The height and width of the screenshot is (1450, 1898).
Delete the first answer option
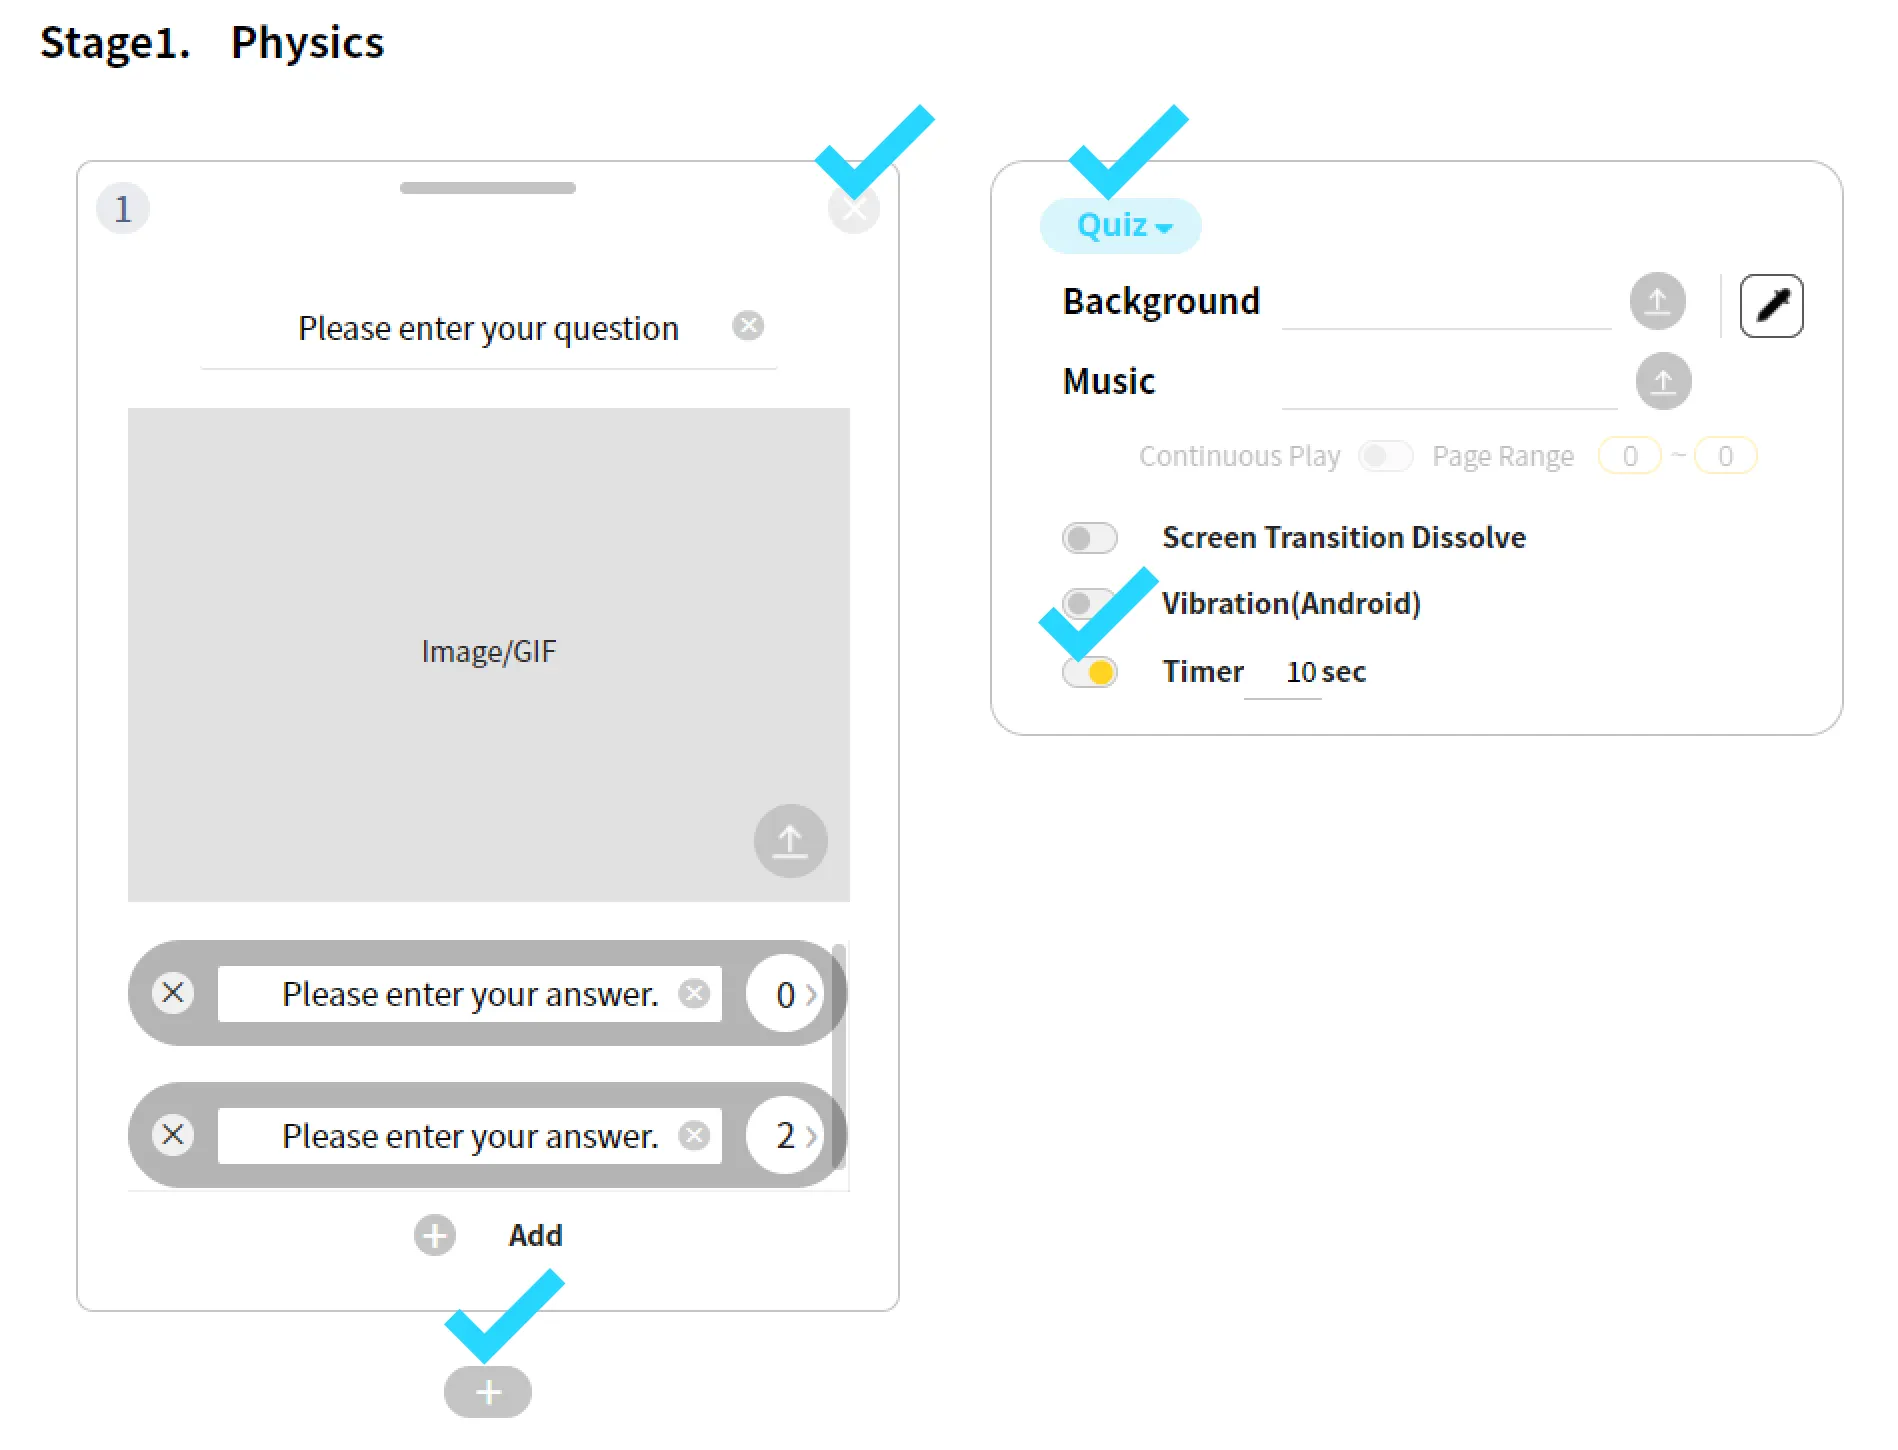(173, 993)
